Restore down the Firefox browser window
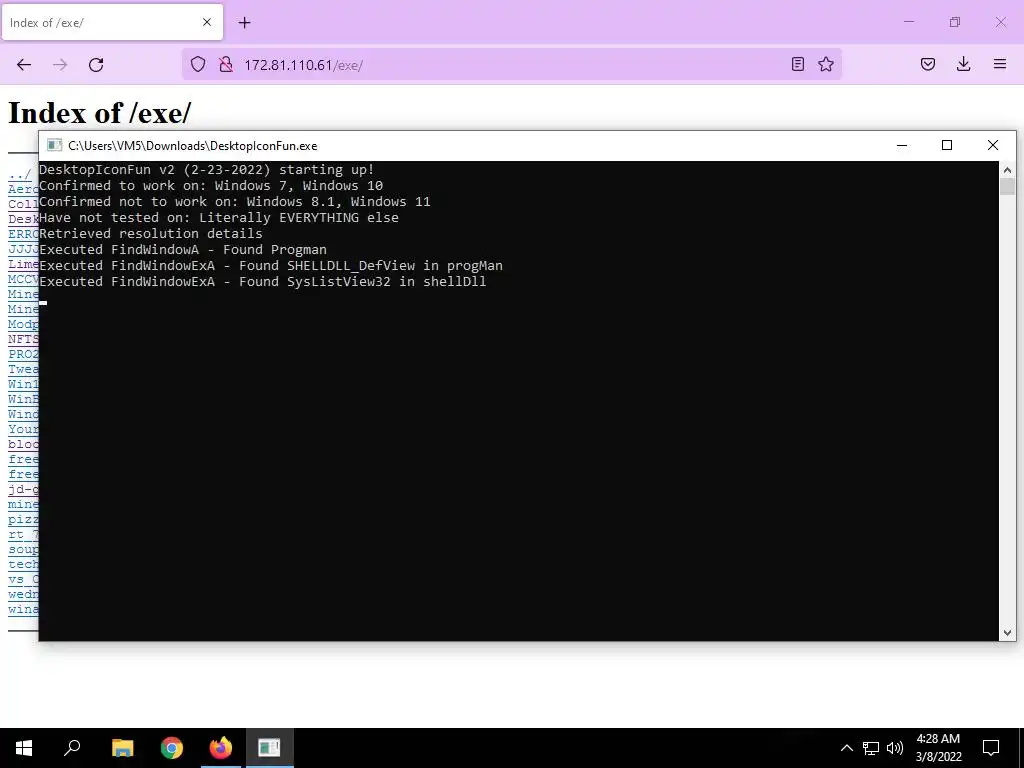The width and height of the screenshot is (1024, 768). 955,22
